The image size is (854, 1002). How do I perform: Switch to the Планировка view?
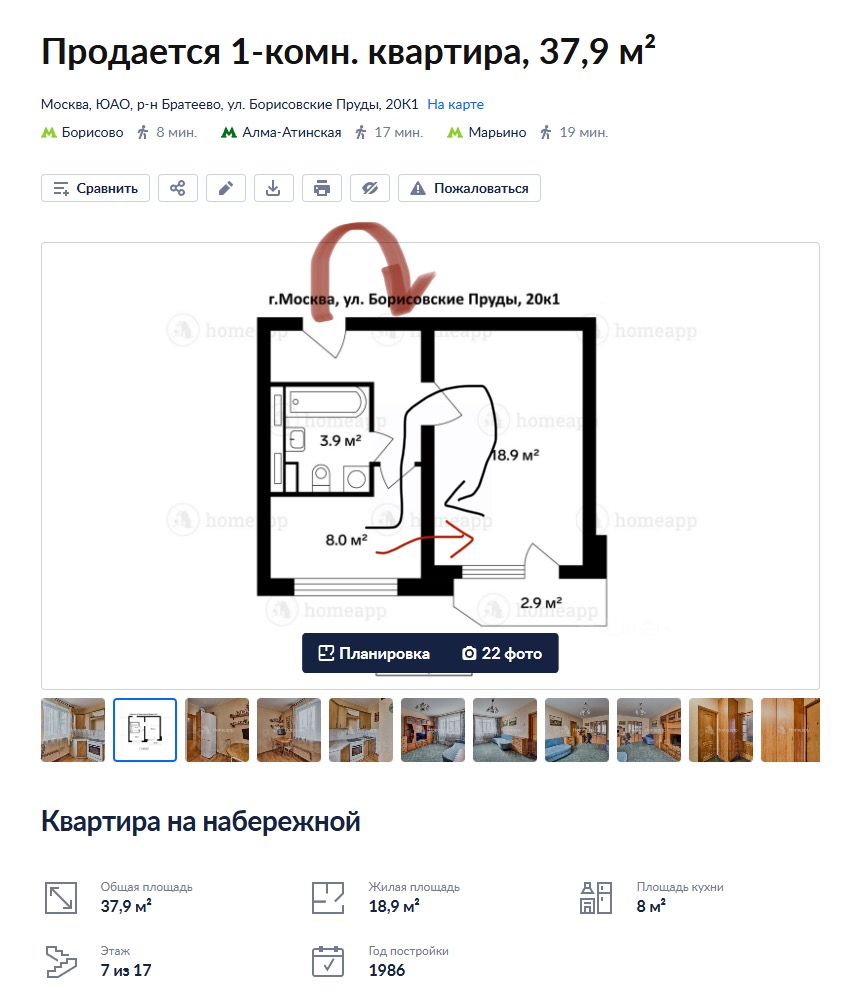click(x=374, y=653)
